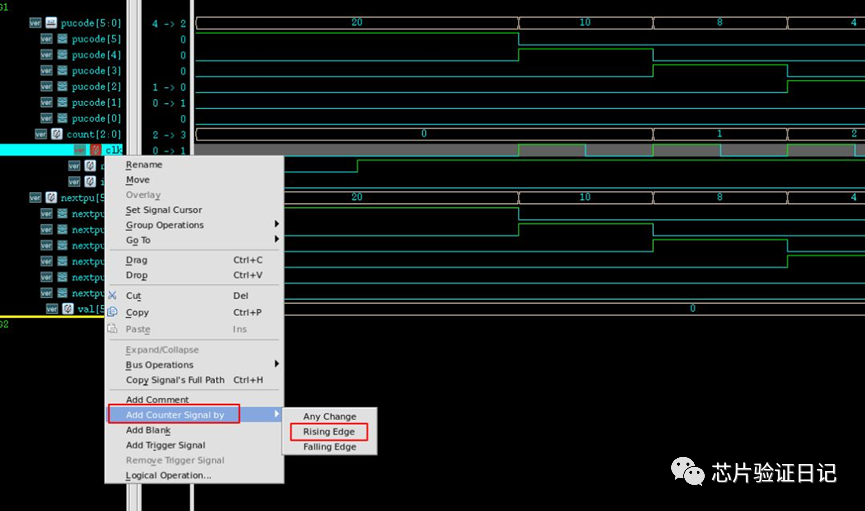The image size is (865, 511).
Task: Click the signal icon beside pucode[1]
Action: (62, 103)
